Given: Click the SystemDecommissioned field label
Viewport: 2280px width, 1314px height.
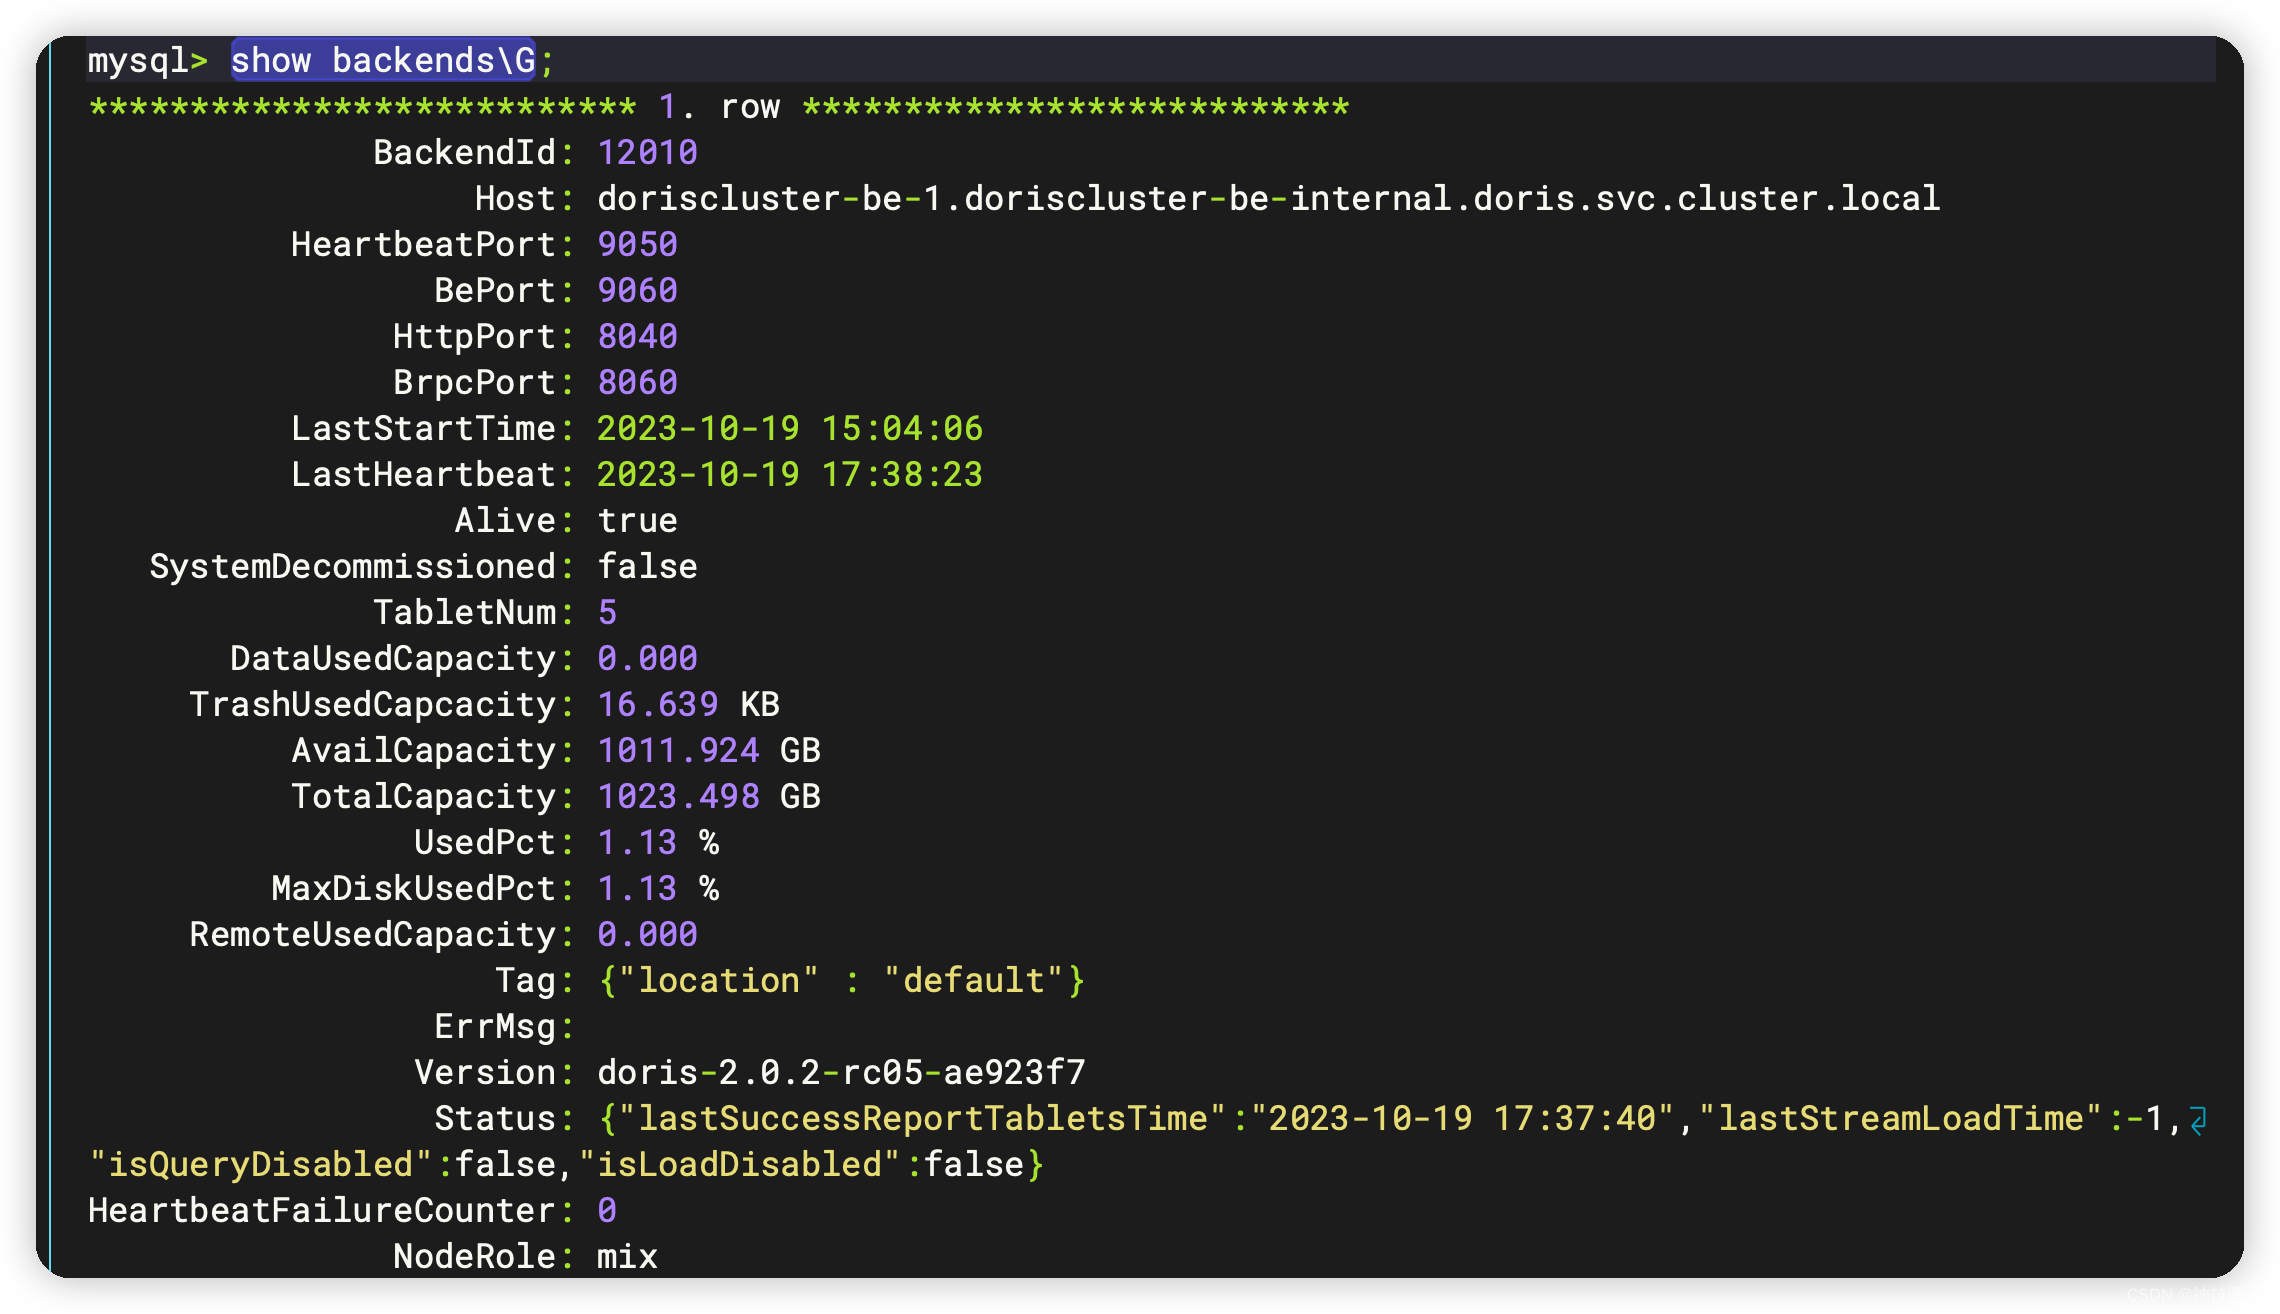Looking at the screenshot, I should [x=362, y=567].
